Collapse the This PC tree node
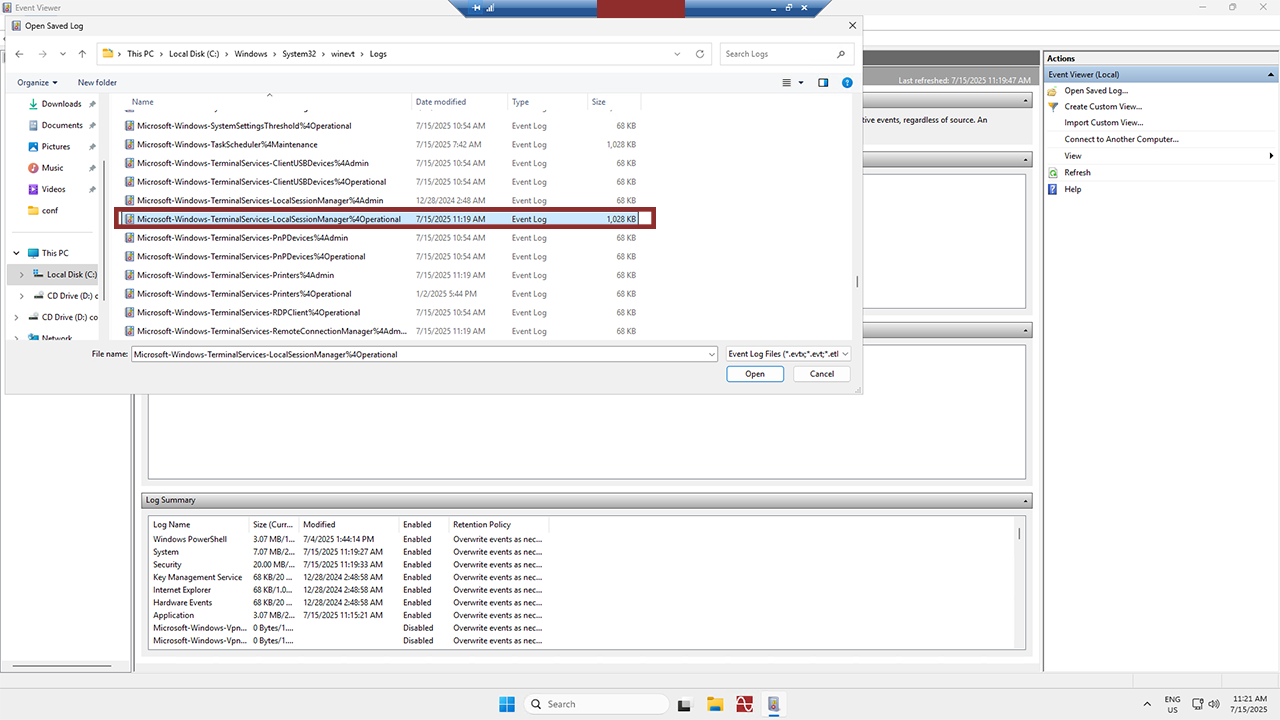 16,254
